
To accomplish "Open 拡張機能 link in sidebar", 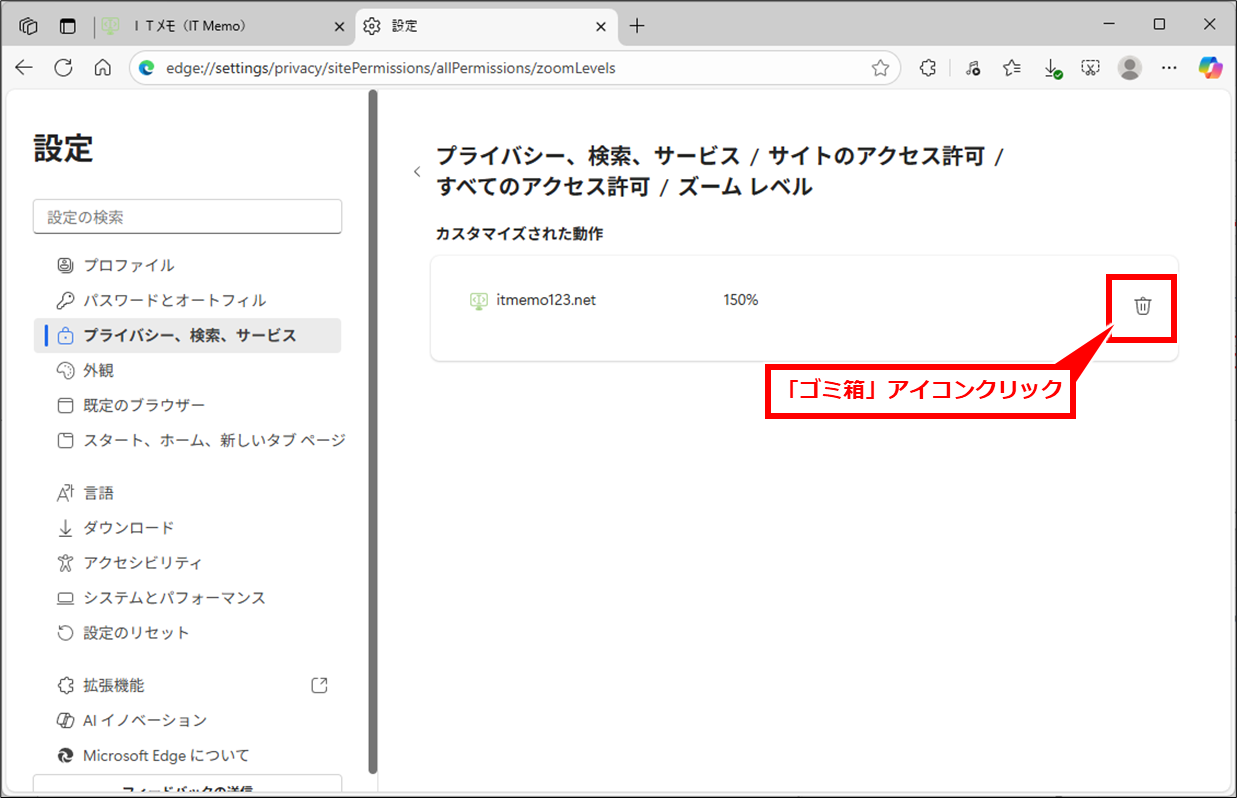I will point(113,685).
